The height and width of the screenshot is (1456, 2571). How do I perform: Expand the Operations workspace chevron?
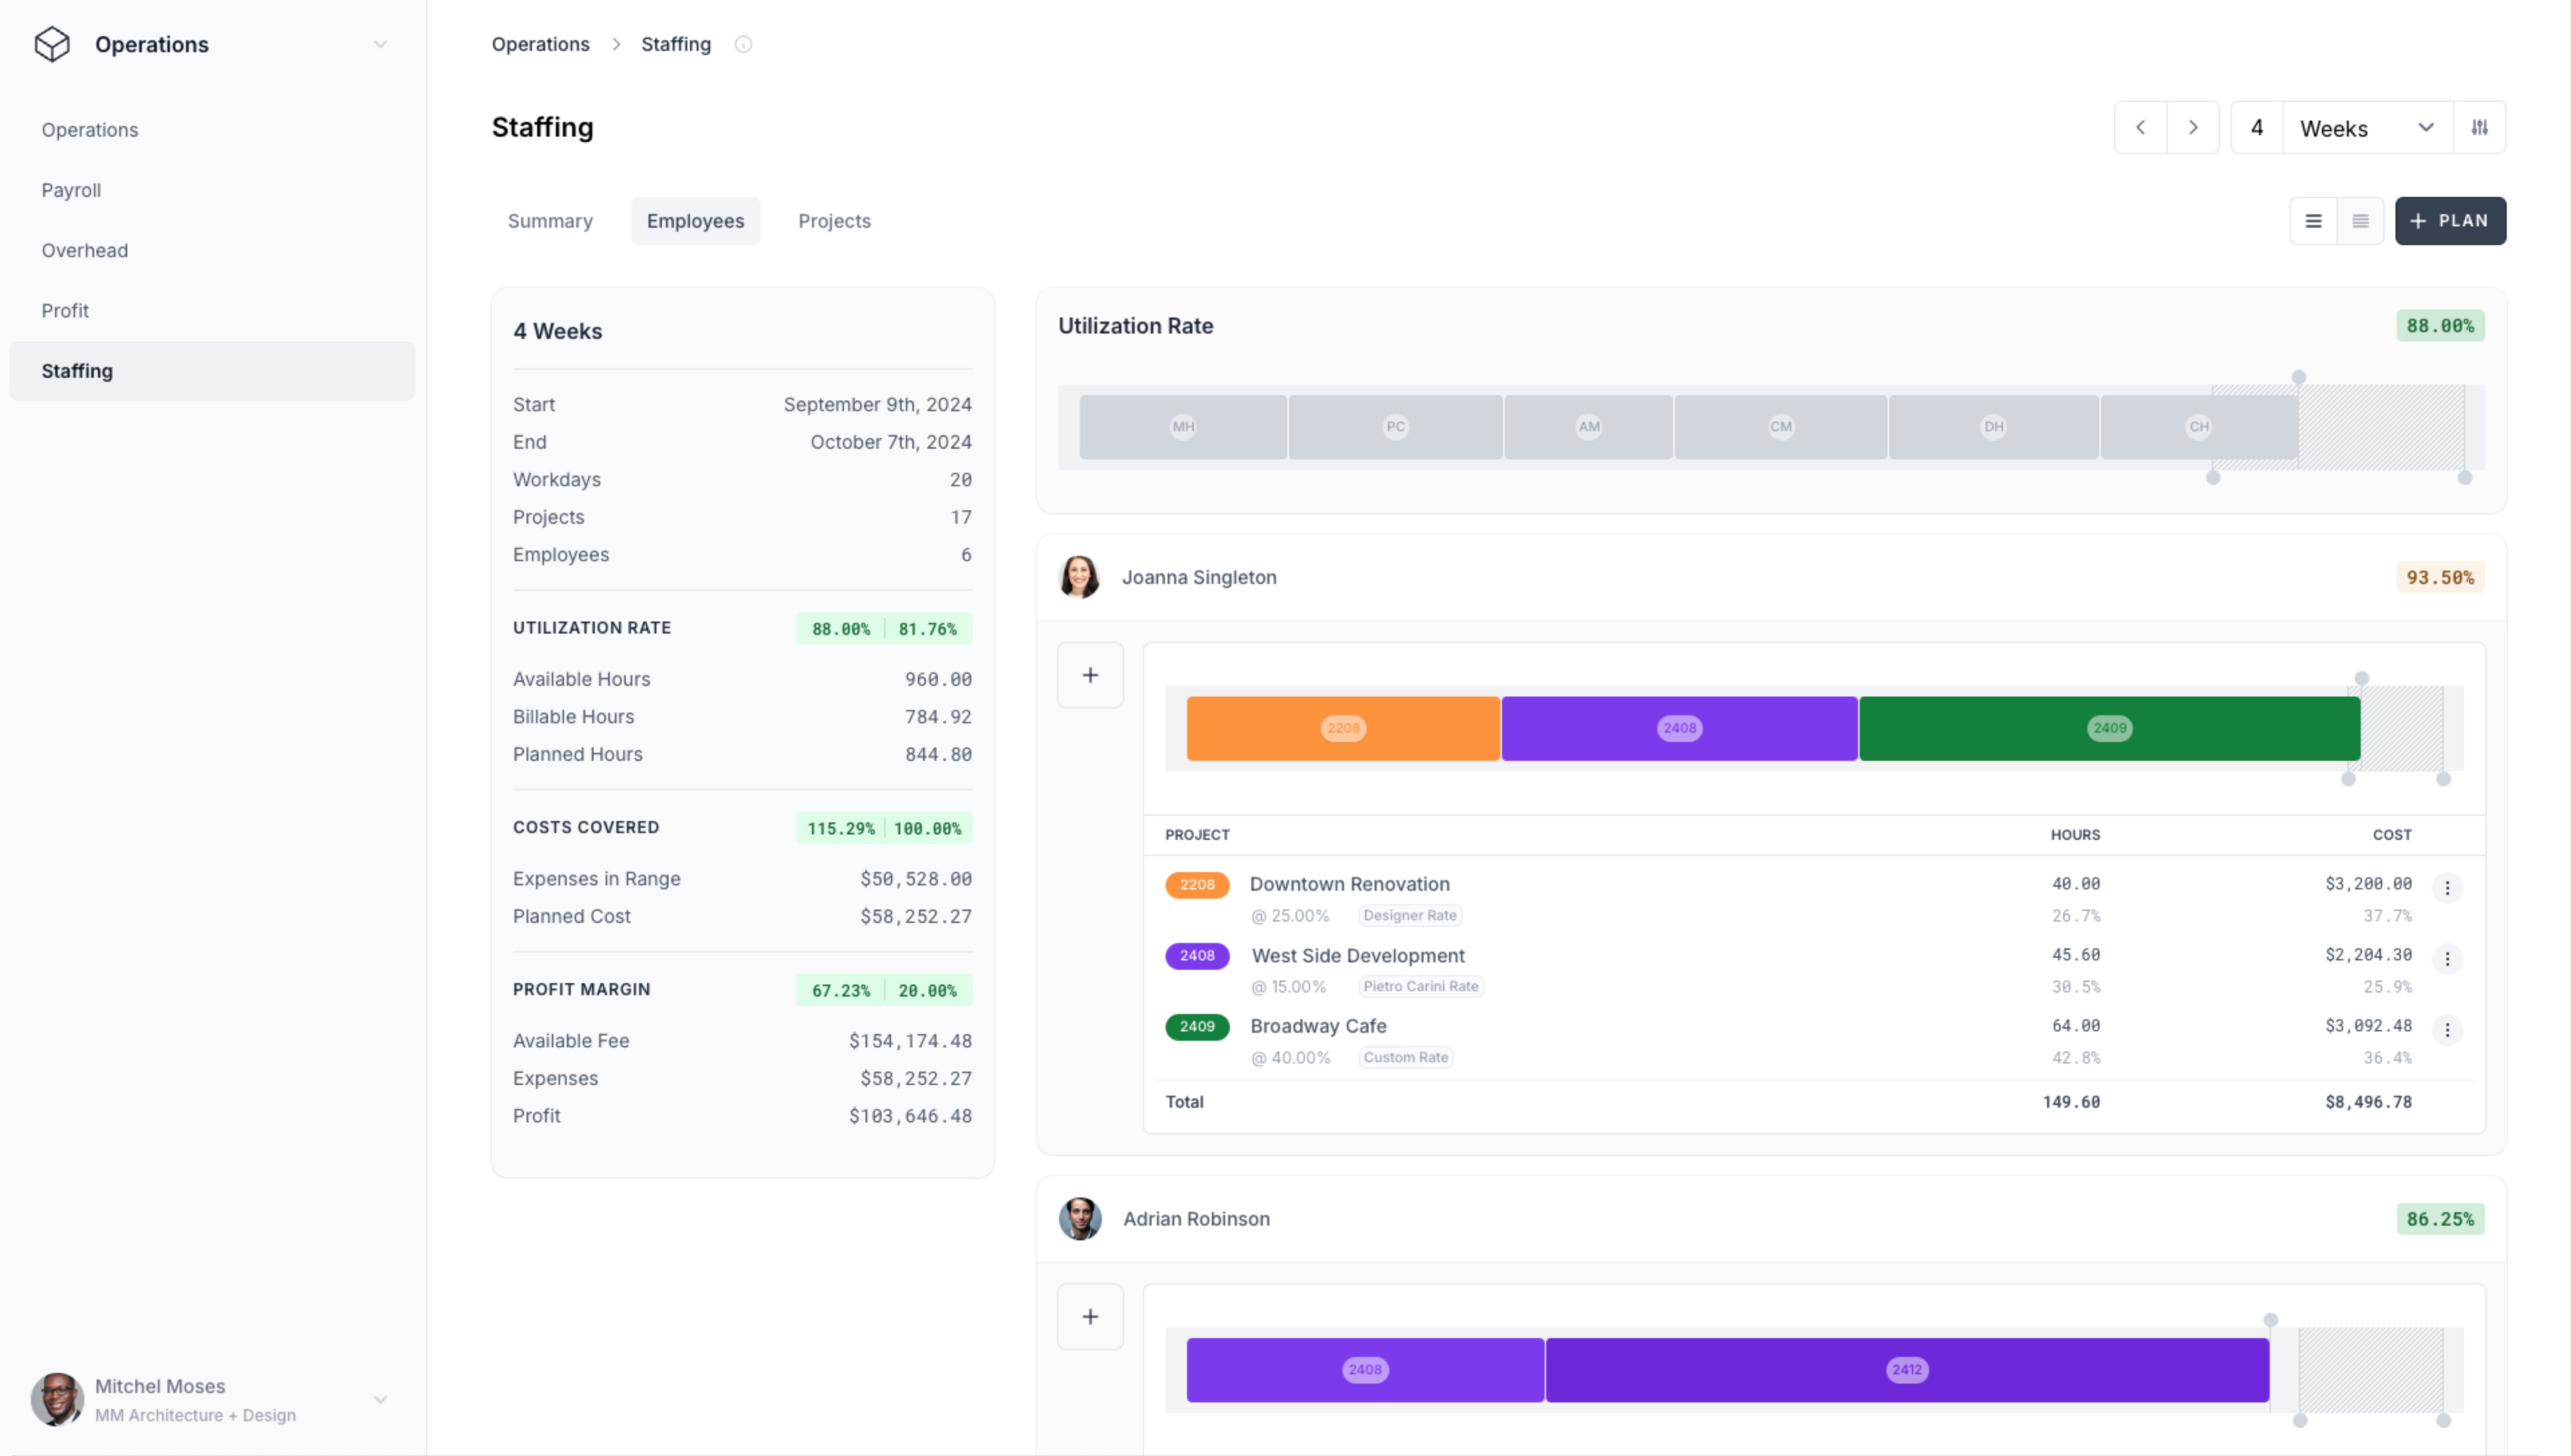point(380,44)
